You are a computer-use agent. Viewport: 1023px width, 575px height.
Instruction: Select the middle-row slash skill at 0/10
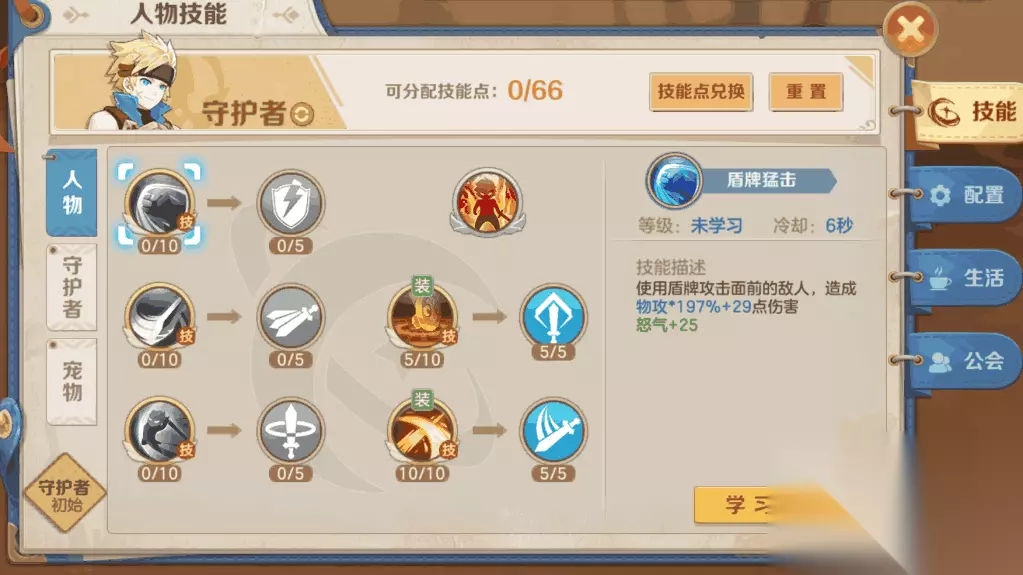click(160, 317)
